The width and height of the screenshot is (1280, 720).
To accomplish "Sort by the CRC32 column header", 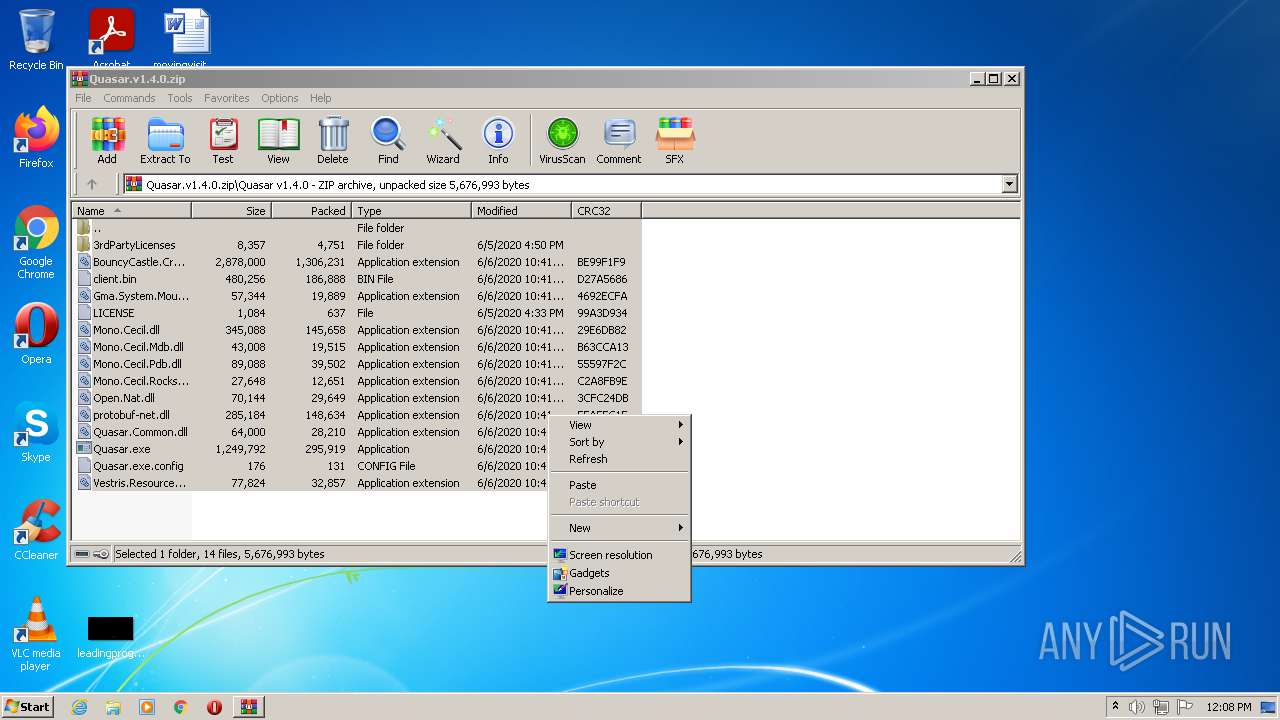I will (x=606, y=210).
